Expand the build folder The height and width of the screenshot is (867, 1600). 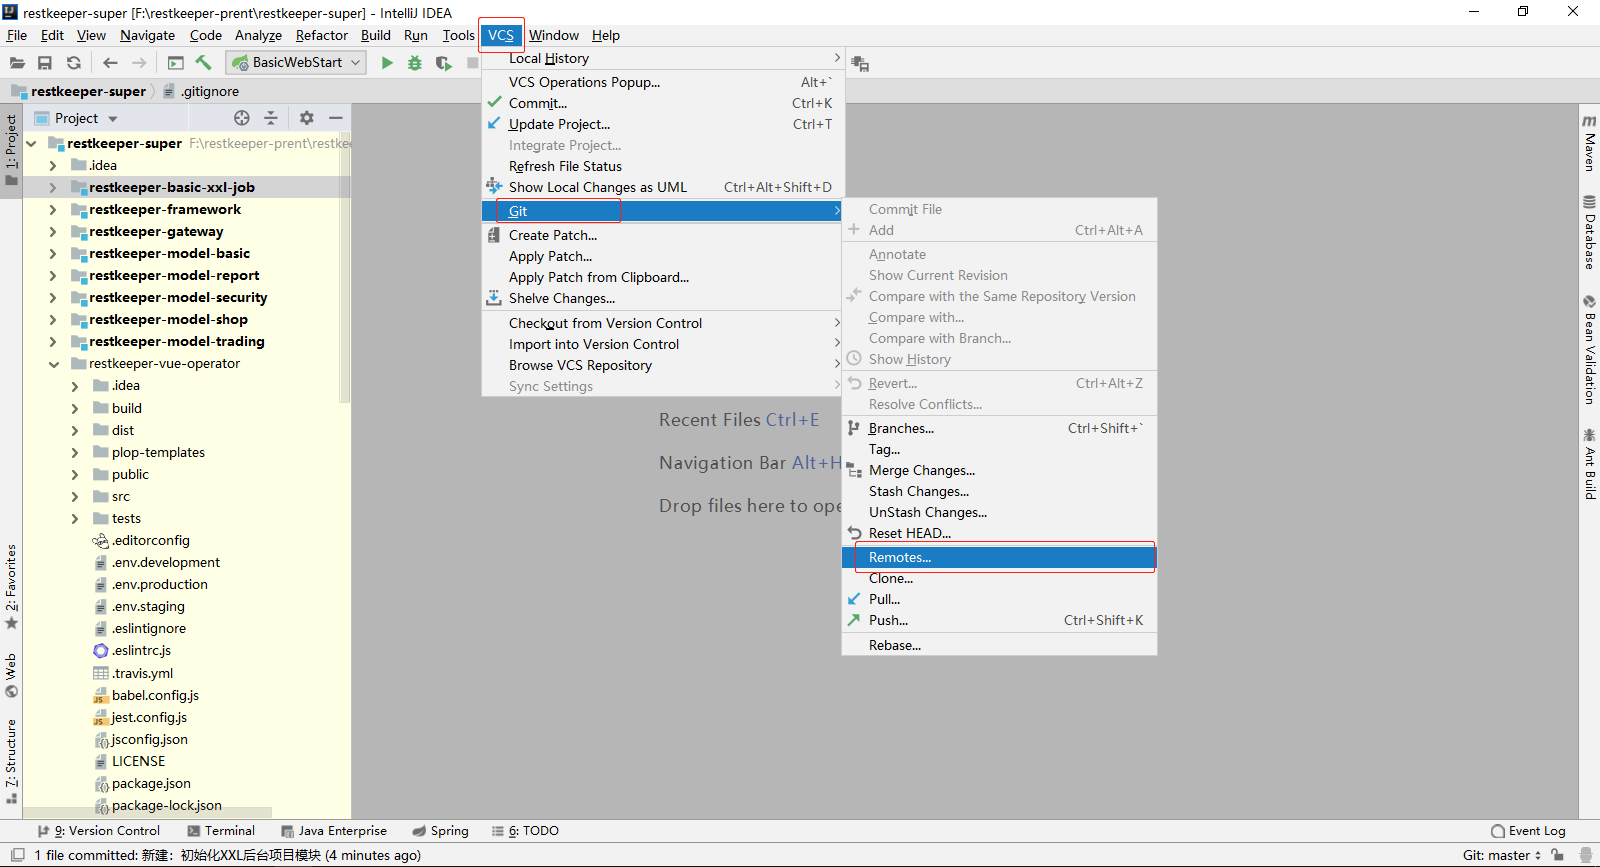75,408
